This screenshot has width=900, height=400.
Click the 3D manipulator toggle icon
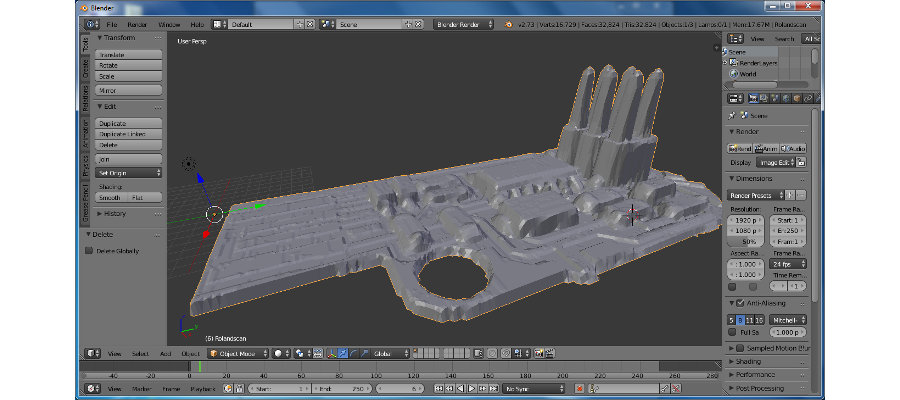[331, 353]
